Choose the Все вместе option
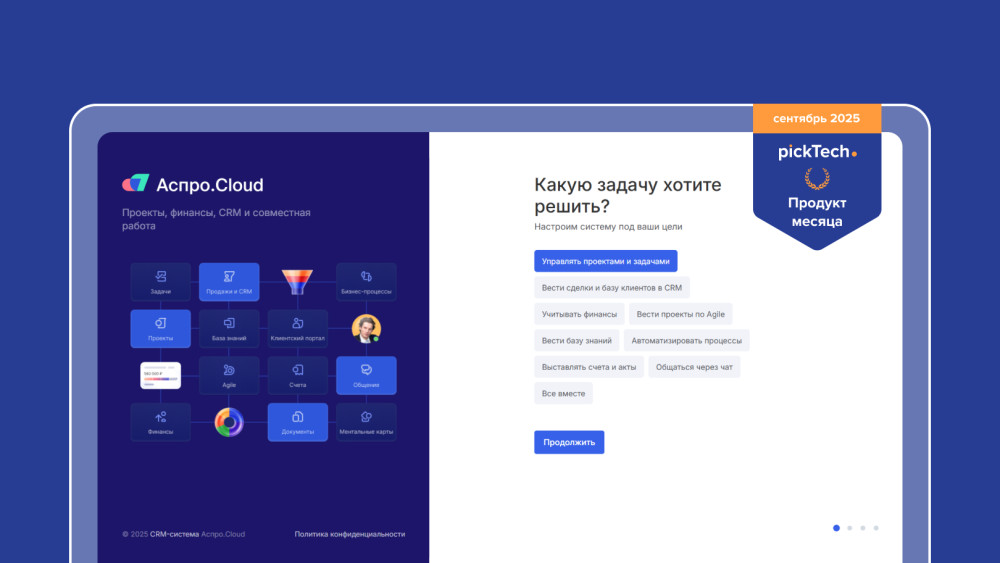1000x563 pixels. point(563,393)
